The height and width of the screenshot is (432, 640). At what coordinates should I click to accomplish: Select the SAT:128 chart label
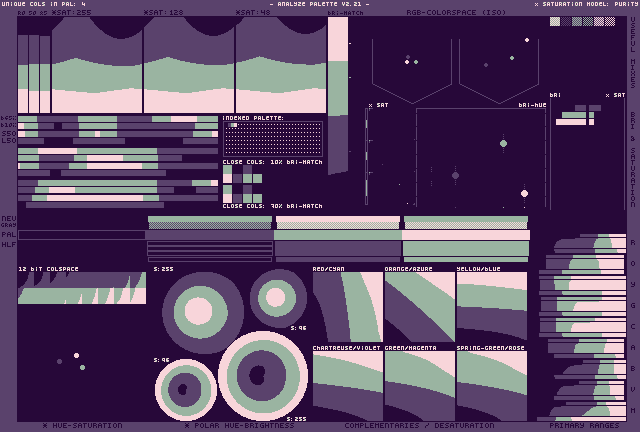point(164,12)
